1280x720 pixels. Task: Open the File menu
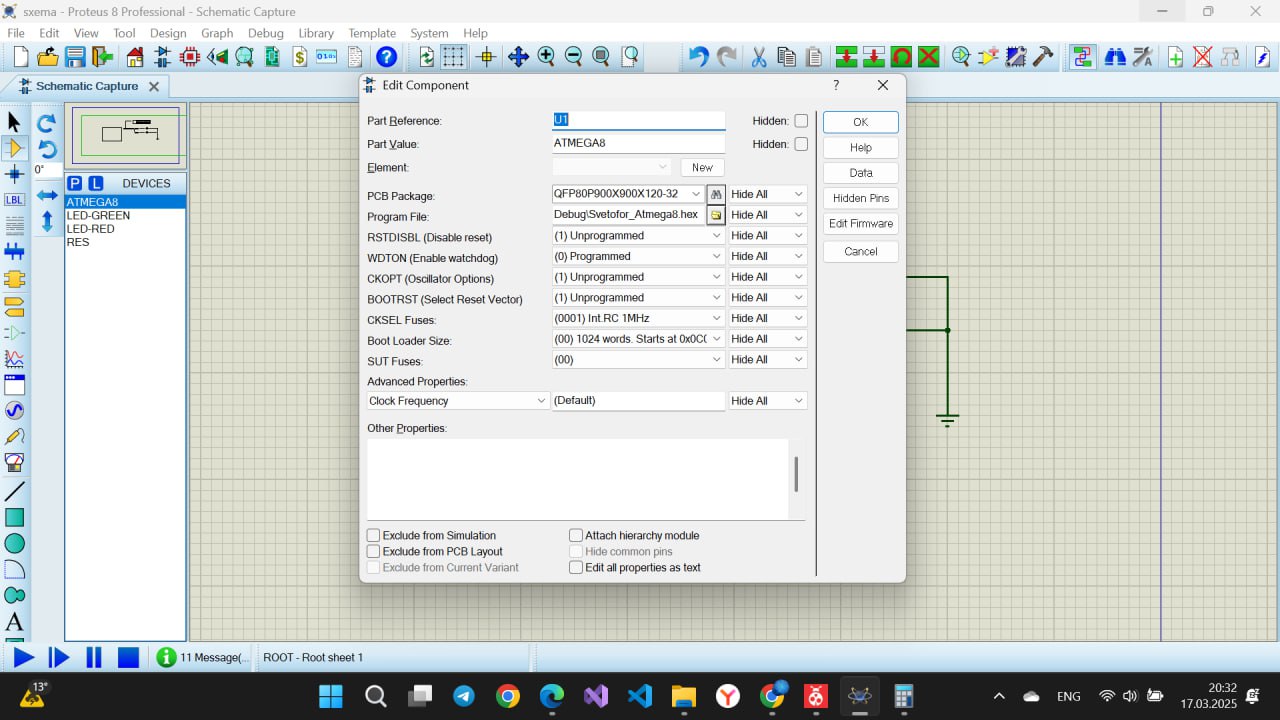16,33
